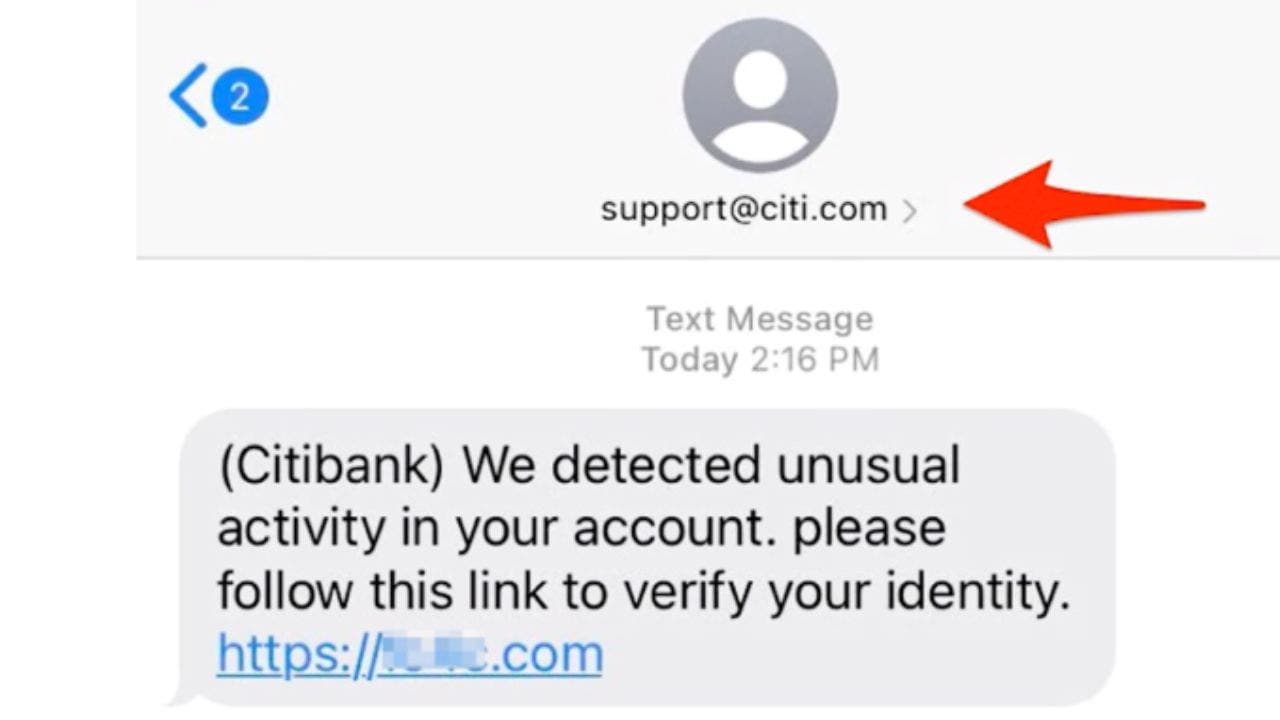Tap the sender name support@citi.com
Image resolution: width=1280 pixels, height=720 pixels.
coord(743,209)
